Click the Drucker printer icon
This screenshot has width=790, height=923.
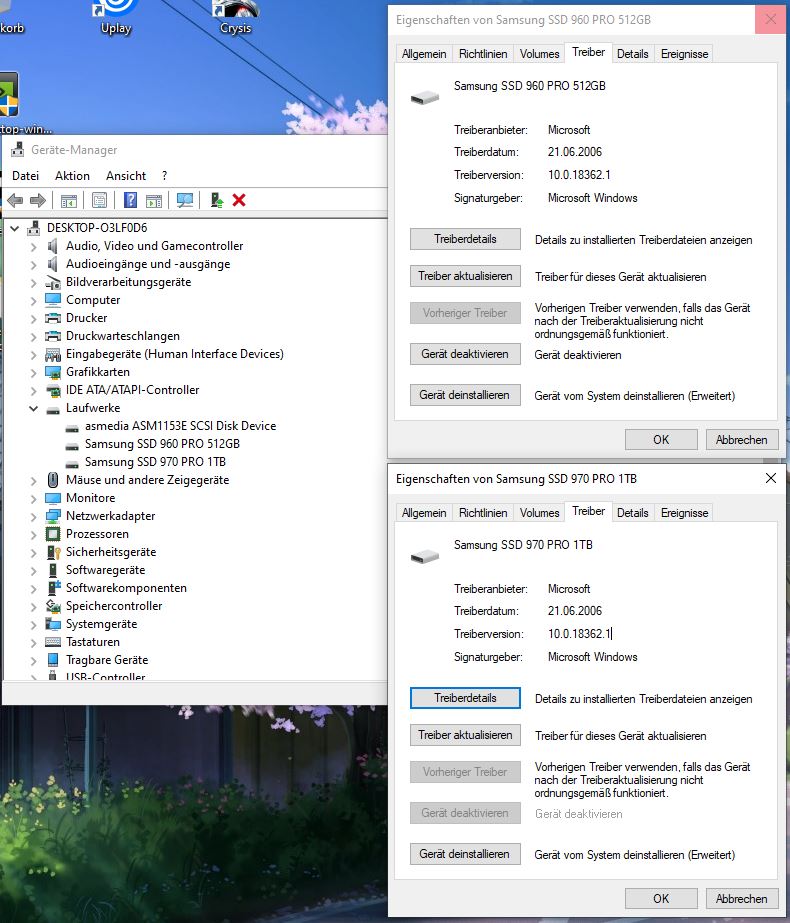click(x=53, y=318)
